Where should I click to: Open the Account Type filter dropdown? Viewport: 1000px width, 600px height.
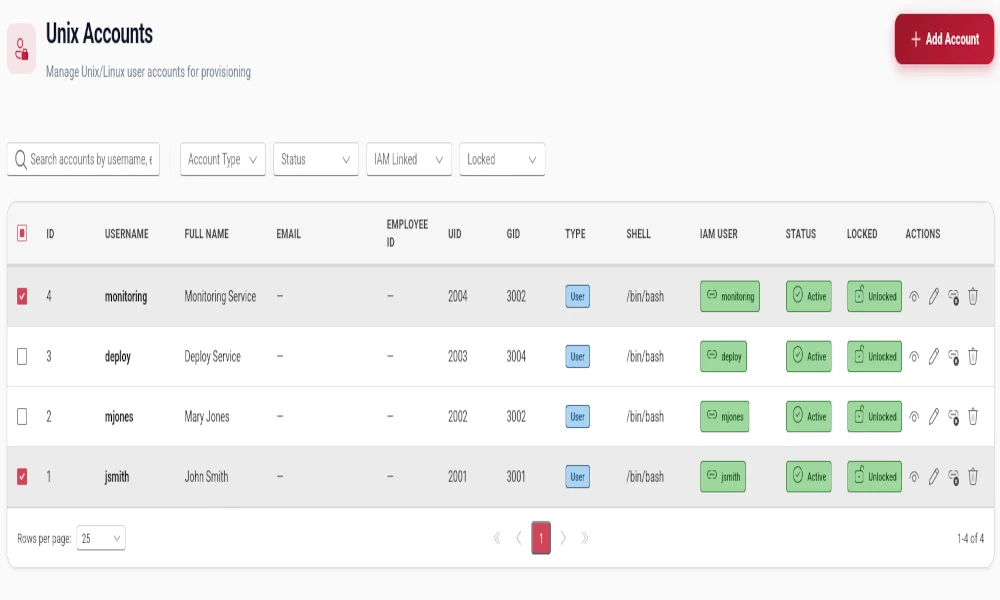223,159
